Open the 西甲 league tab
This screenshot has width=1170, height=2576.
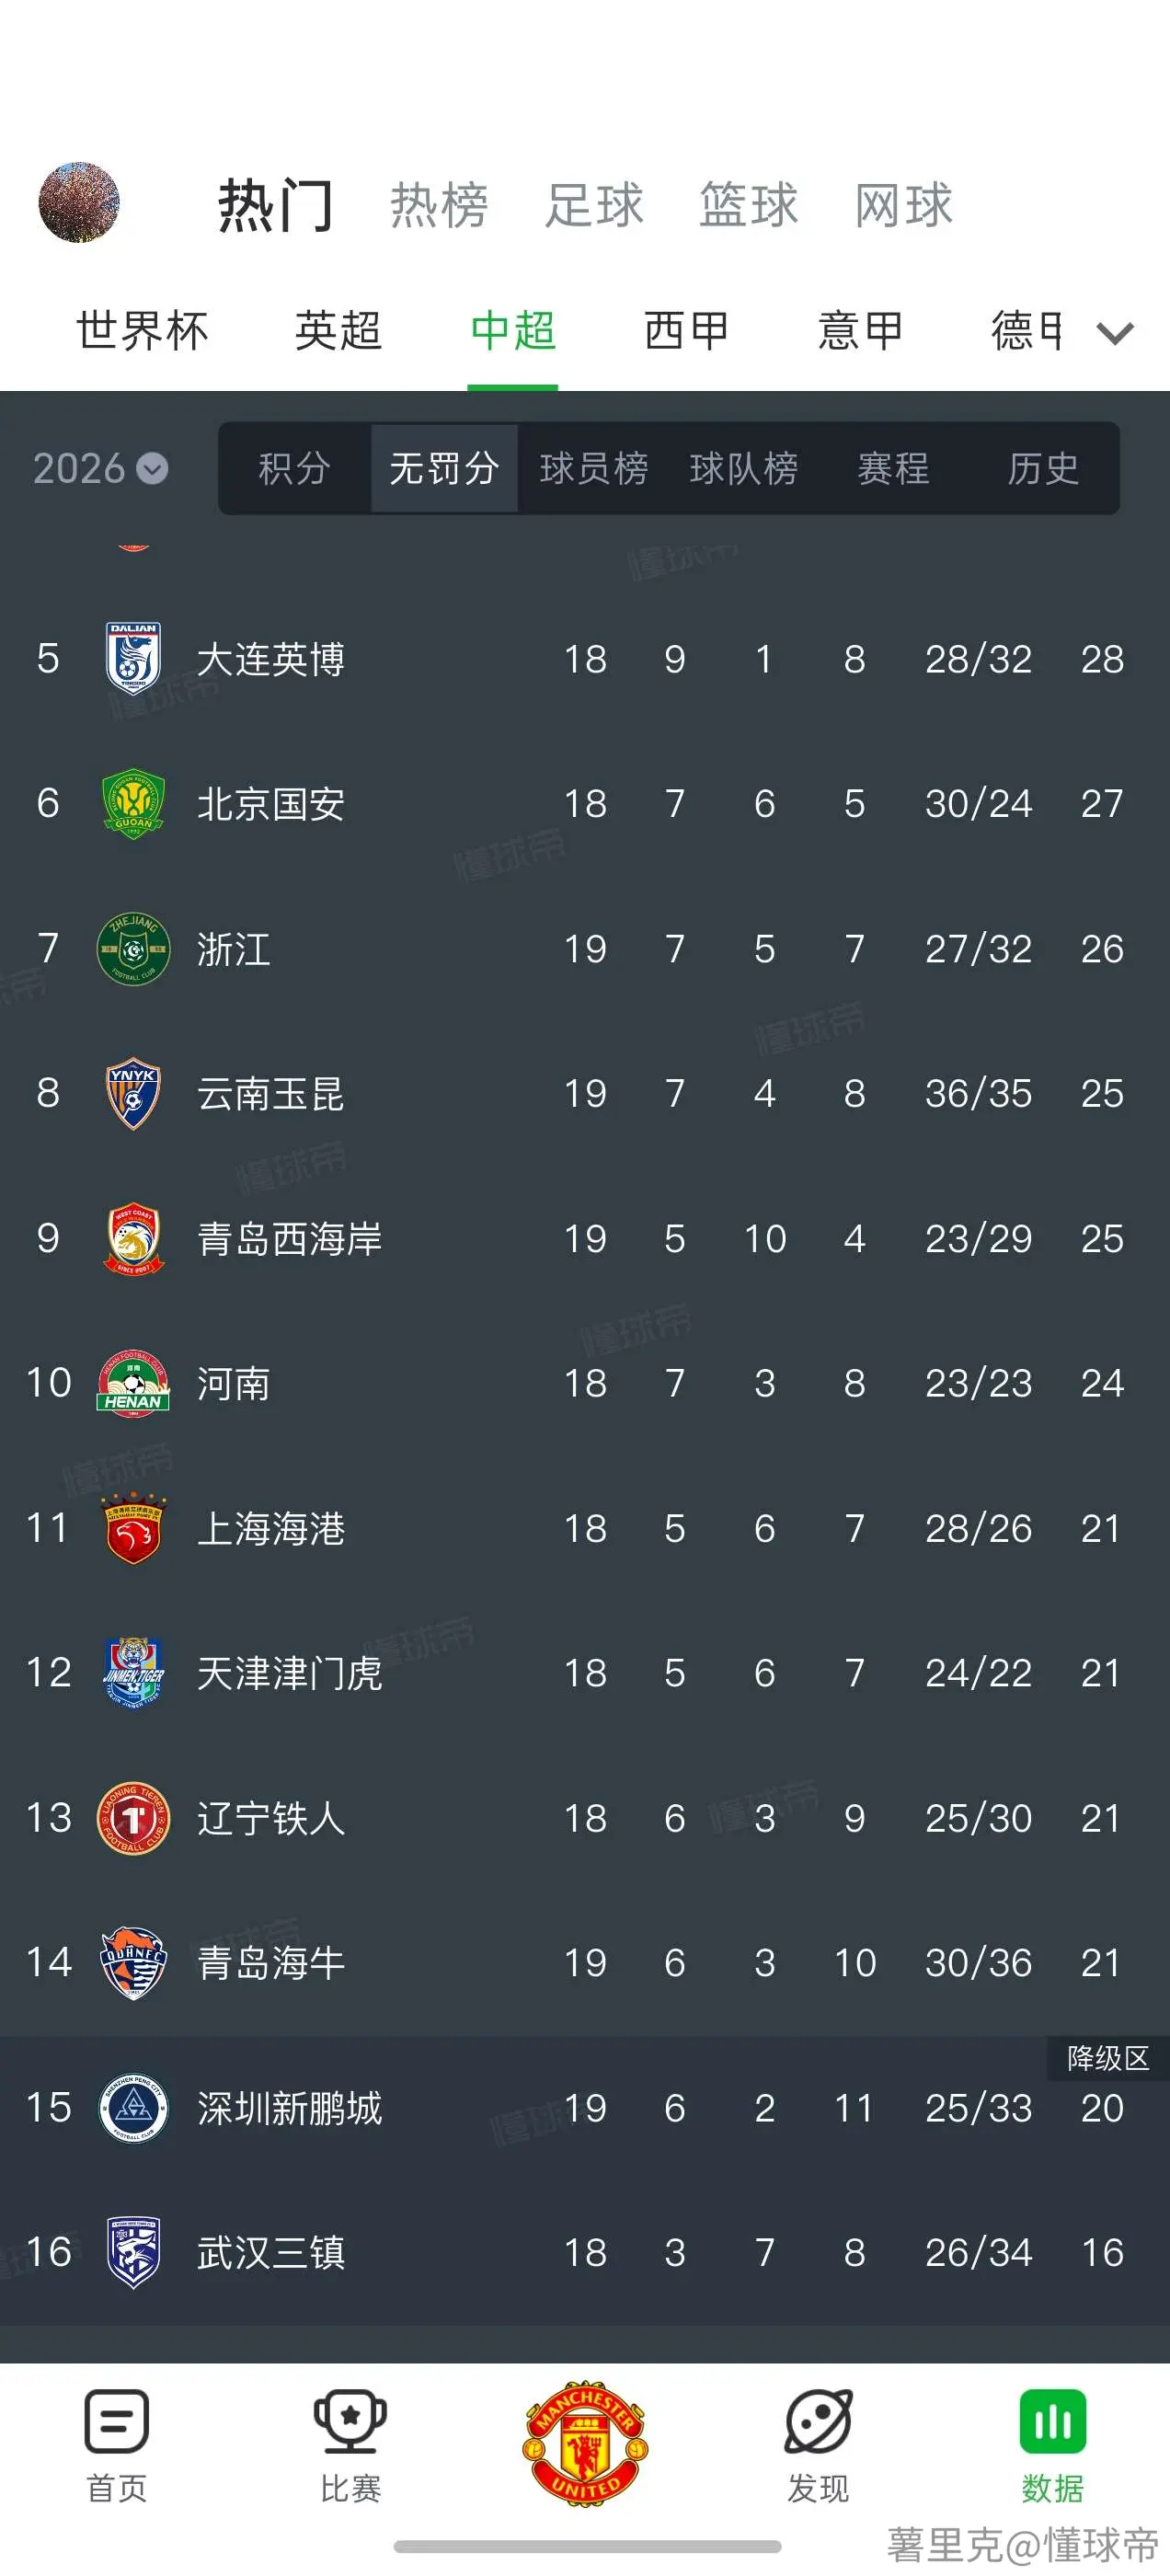click(x=686, y=331)
